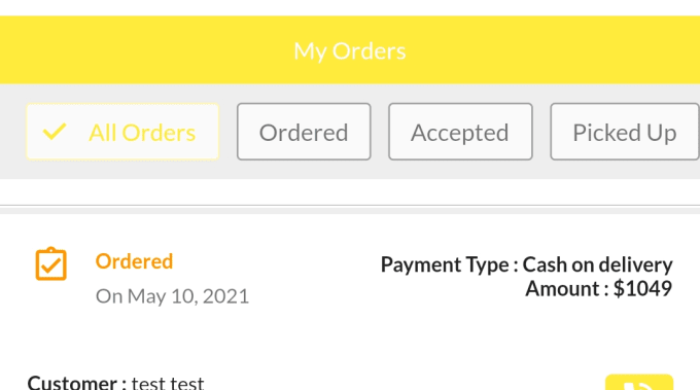The image size is (700, 390).
Task: Tap the orange Ordered clipboard icon
Action: [51, 264]
